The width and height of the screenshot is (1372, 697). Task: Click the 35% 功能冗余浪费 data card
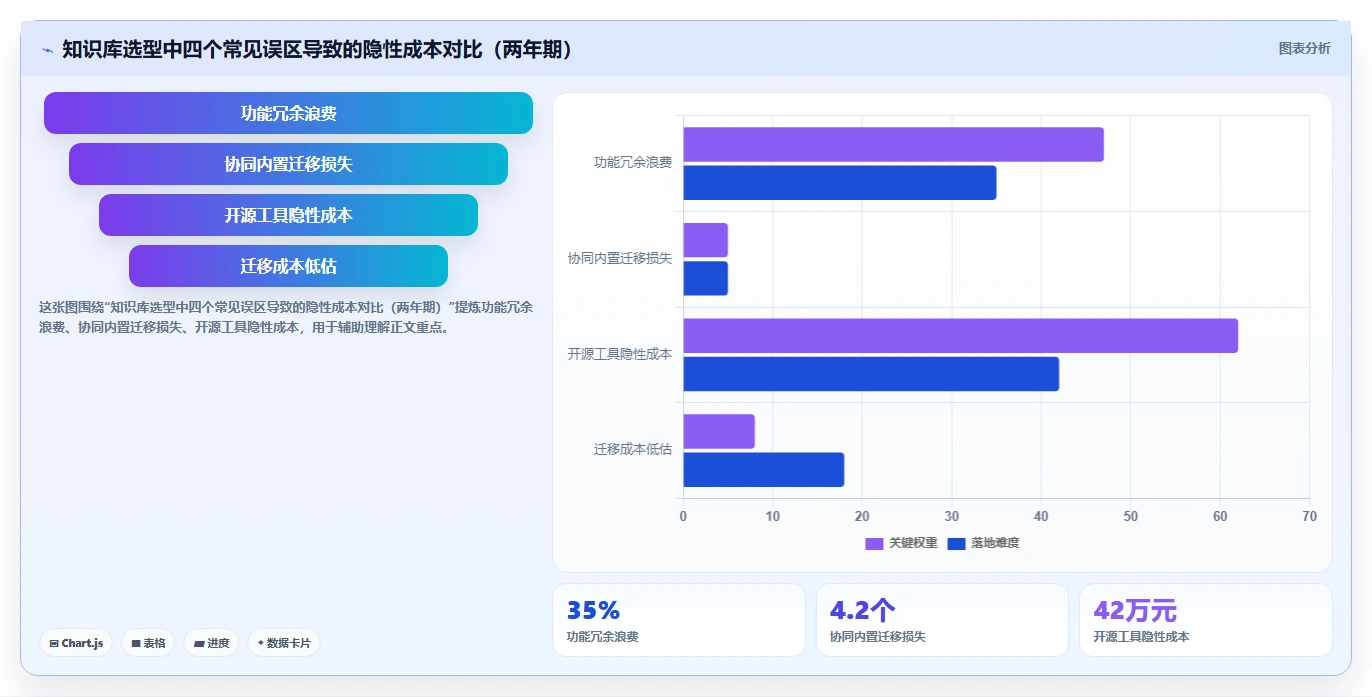pos(679,620)
